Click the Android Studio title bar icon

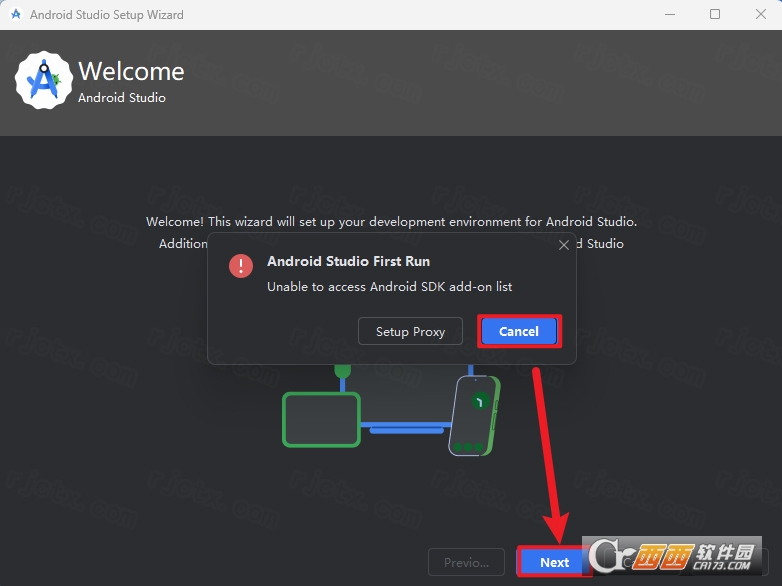(x=16, y=14)
